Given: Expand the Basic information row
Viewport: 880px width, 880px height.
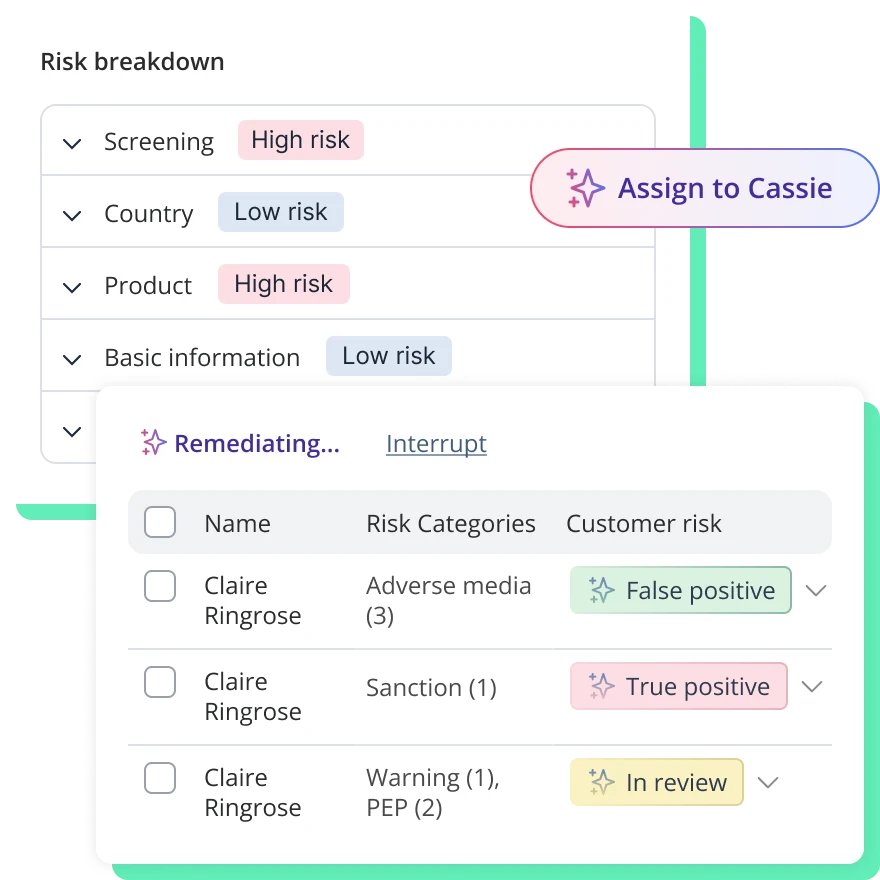Looking at the screenshot, I should pyautogui.click(x=72, y=359).
